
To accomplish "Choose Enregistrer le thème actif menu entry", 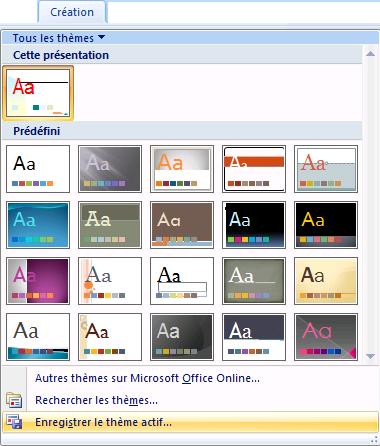I will click(190, 422).
